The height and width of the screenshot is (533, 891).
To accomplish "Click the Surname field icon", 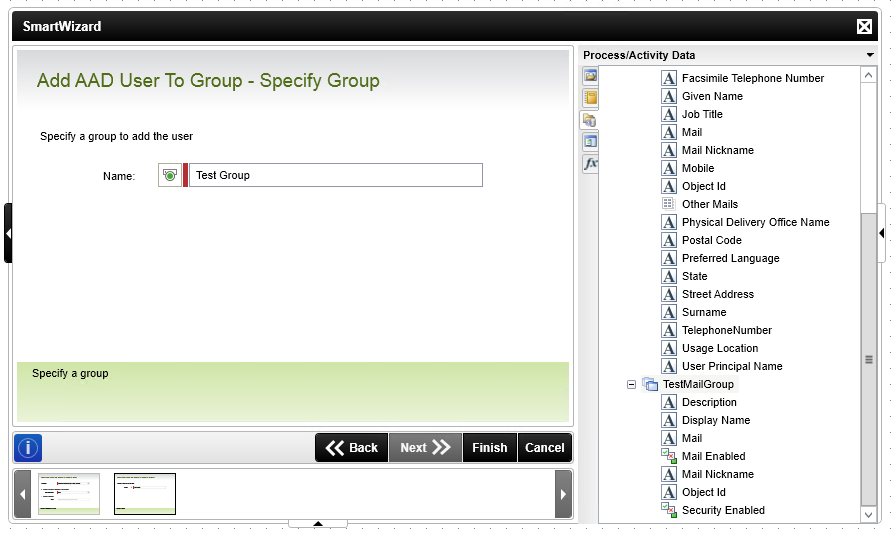I will pos(669,313).
